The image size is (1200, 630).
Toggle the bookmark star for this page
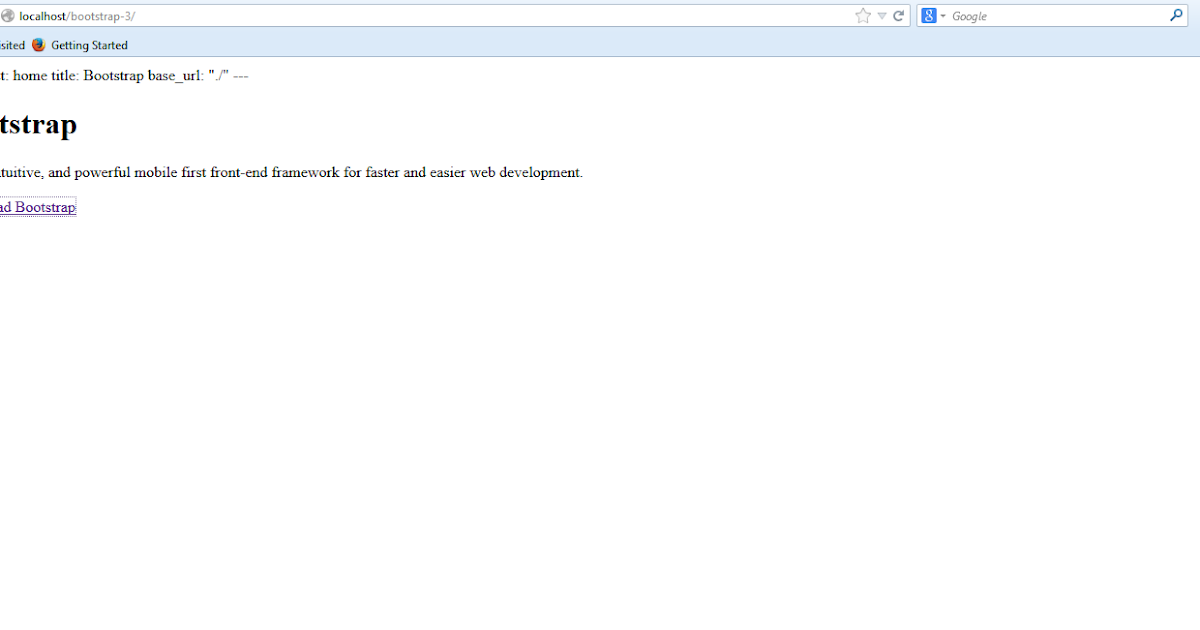pos(862,15)
